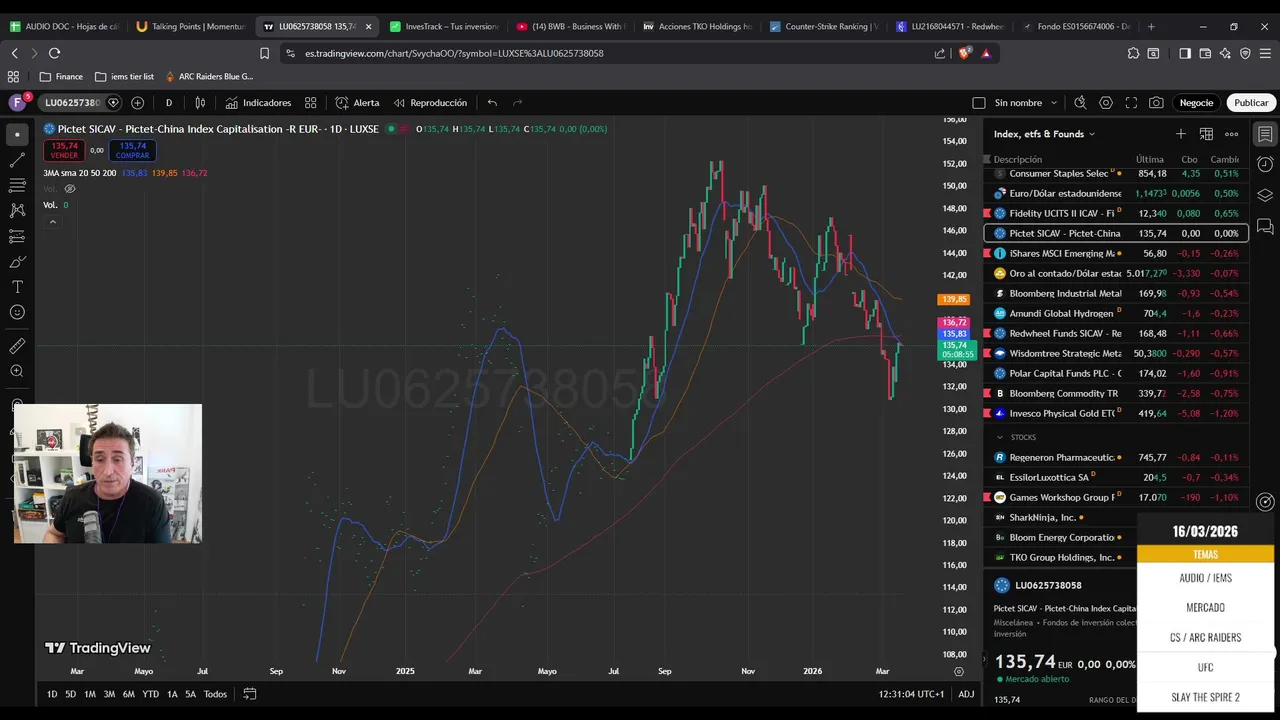
Task: Open the quick search lightning icon
Action: [x=1080, y=103]
